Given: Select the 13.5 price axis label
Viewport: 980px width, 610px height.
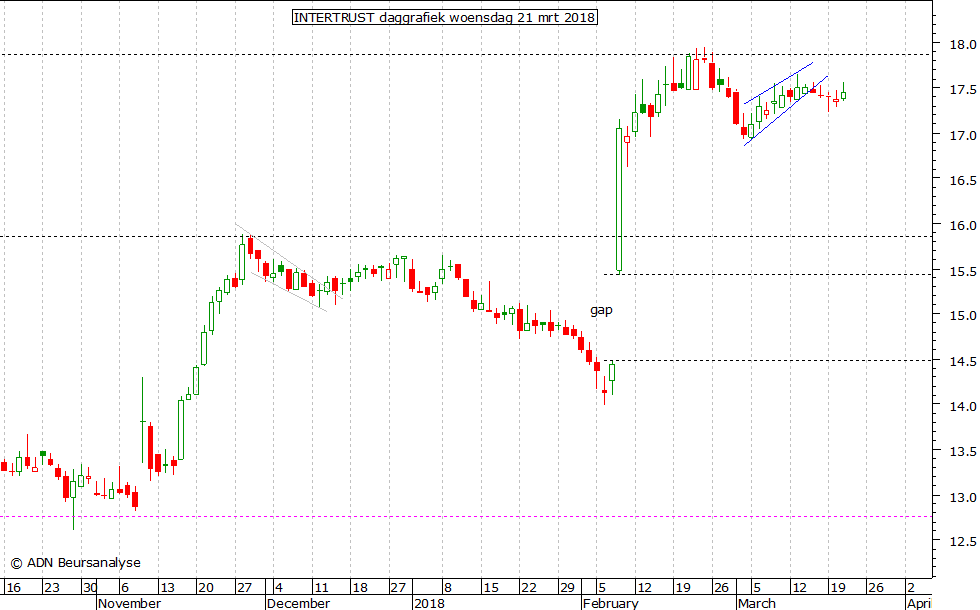Looking at the screenshot, I should tap(962, 451).
